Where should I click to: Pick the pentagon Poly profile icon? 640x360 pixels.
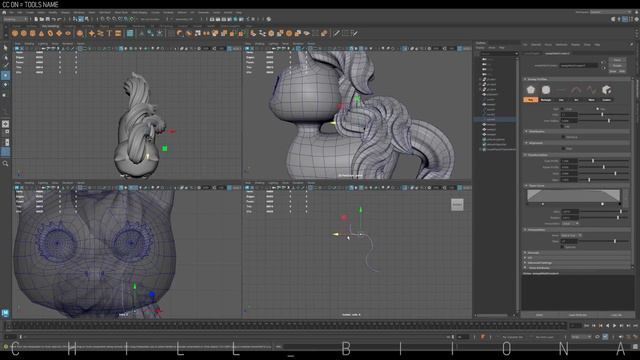coord(531,90)
